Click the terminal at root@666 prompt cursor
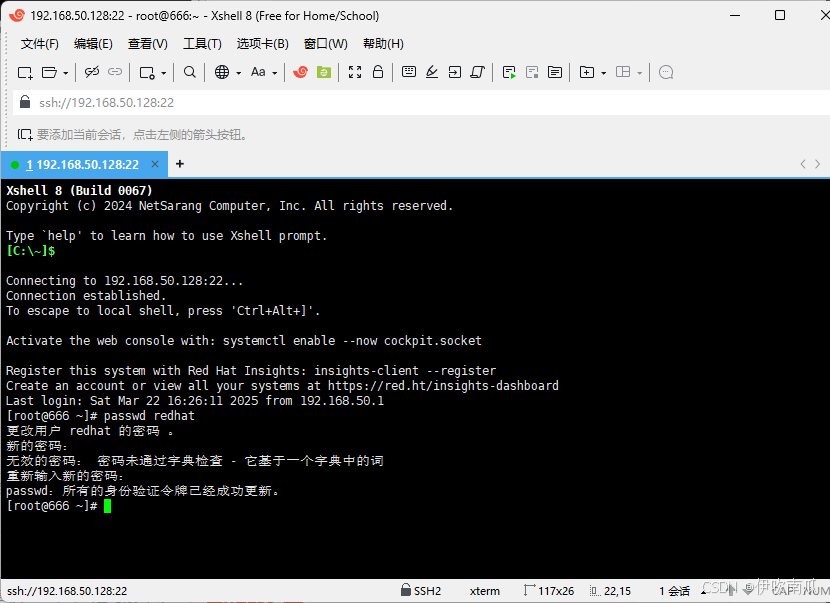Viewport: 830px width, 603px height. (x=107, y=506)
